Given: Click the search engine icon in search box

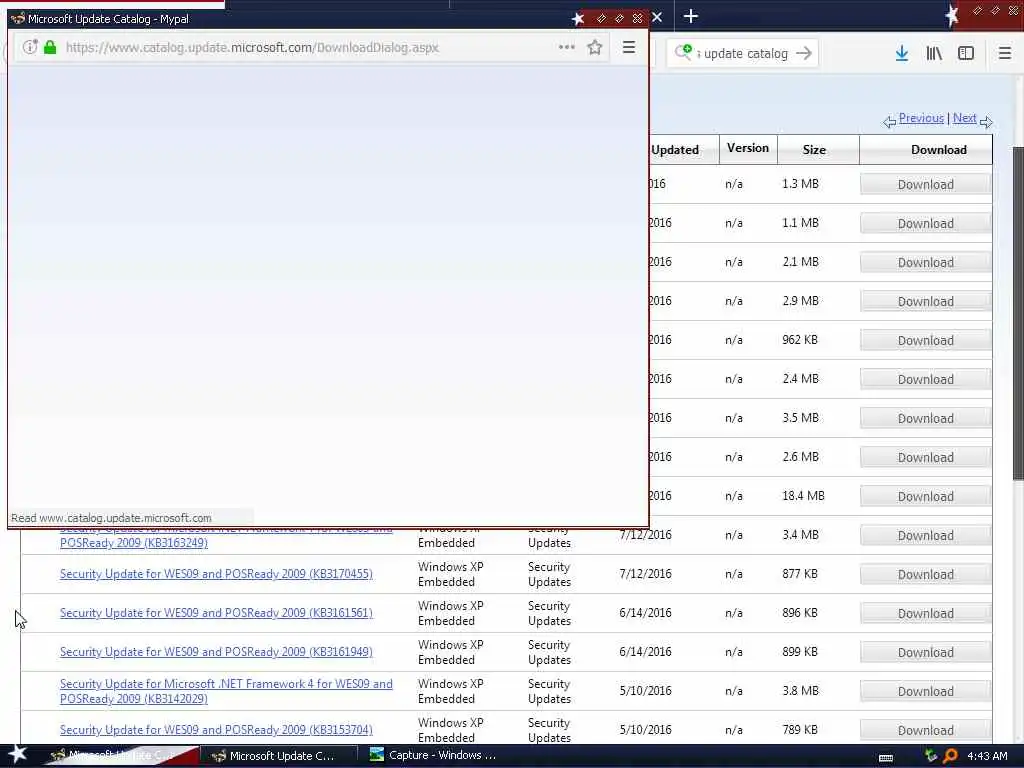Looking at the screenshot, I should coord(684,52).
